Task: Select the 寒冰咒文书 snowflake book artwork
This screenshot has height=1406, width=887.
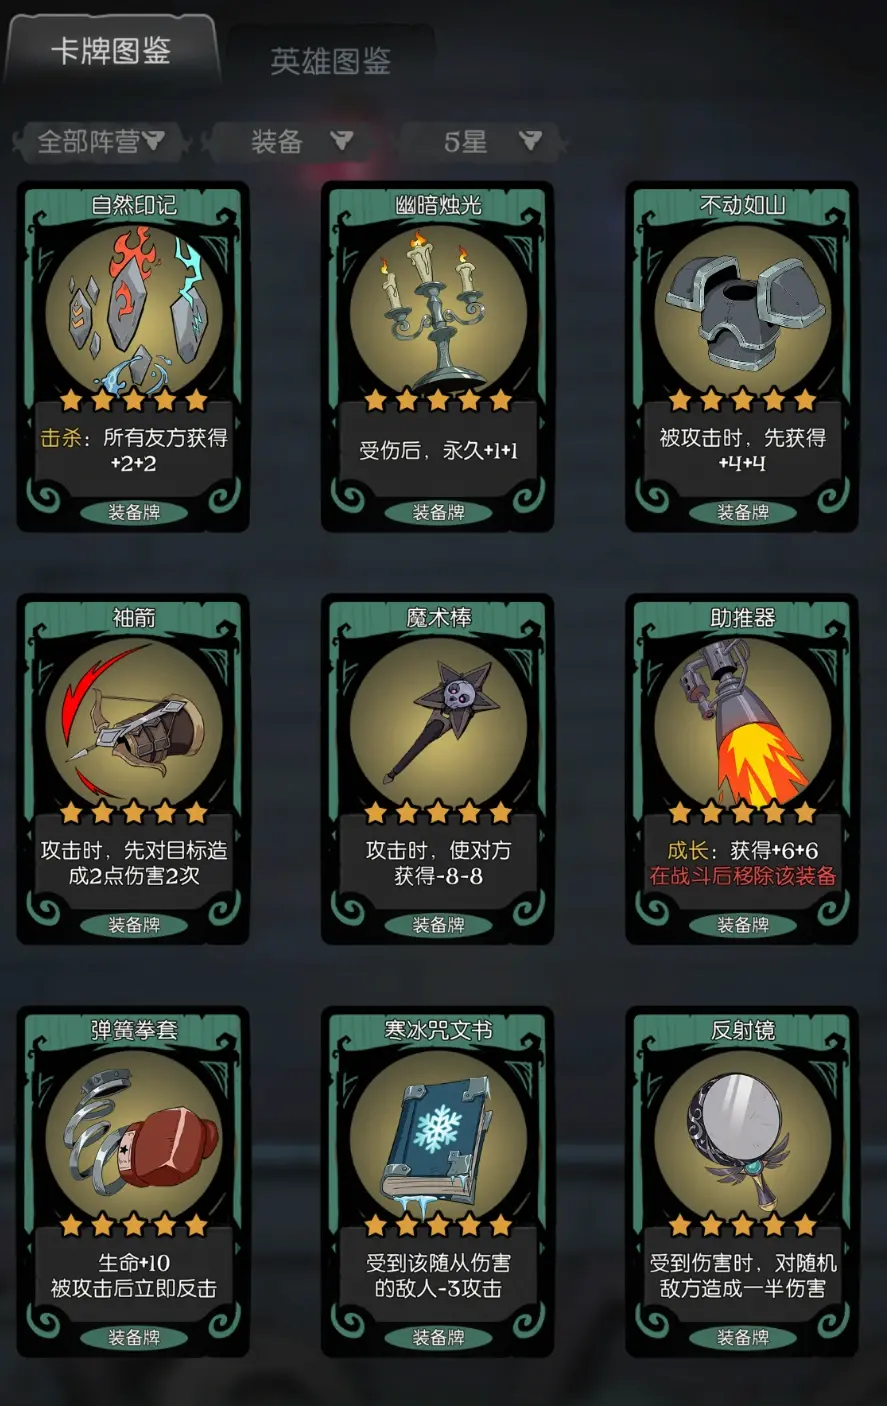Action: pos(438,1137)
